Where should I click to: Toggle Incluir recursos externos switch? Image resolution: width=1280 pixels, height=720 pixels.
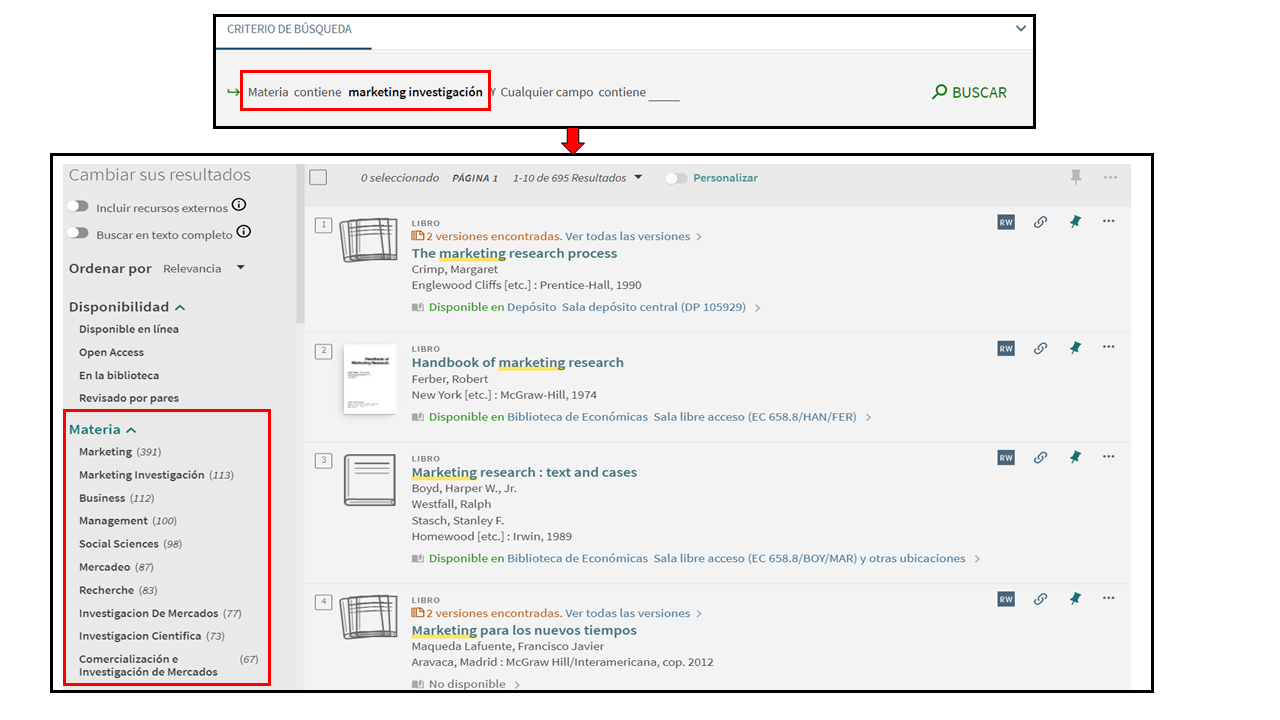pyautogui.click(x=78, y=207)
